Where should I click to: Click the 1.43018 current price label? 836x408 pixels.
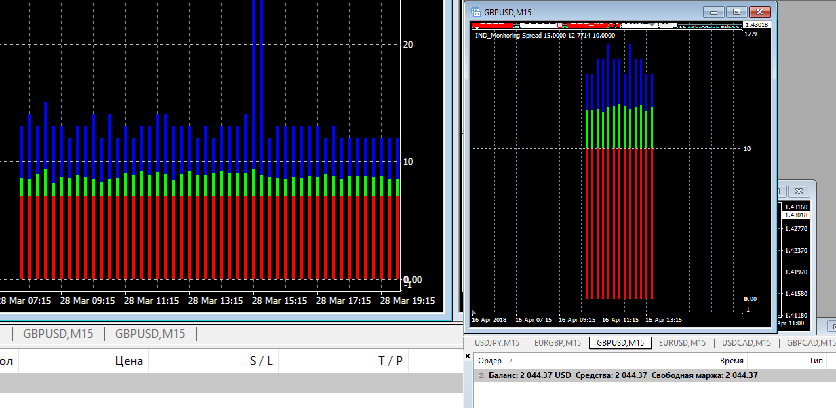(x=757, y=25)
